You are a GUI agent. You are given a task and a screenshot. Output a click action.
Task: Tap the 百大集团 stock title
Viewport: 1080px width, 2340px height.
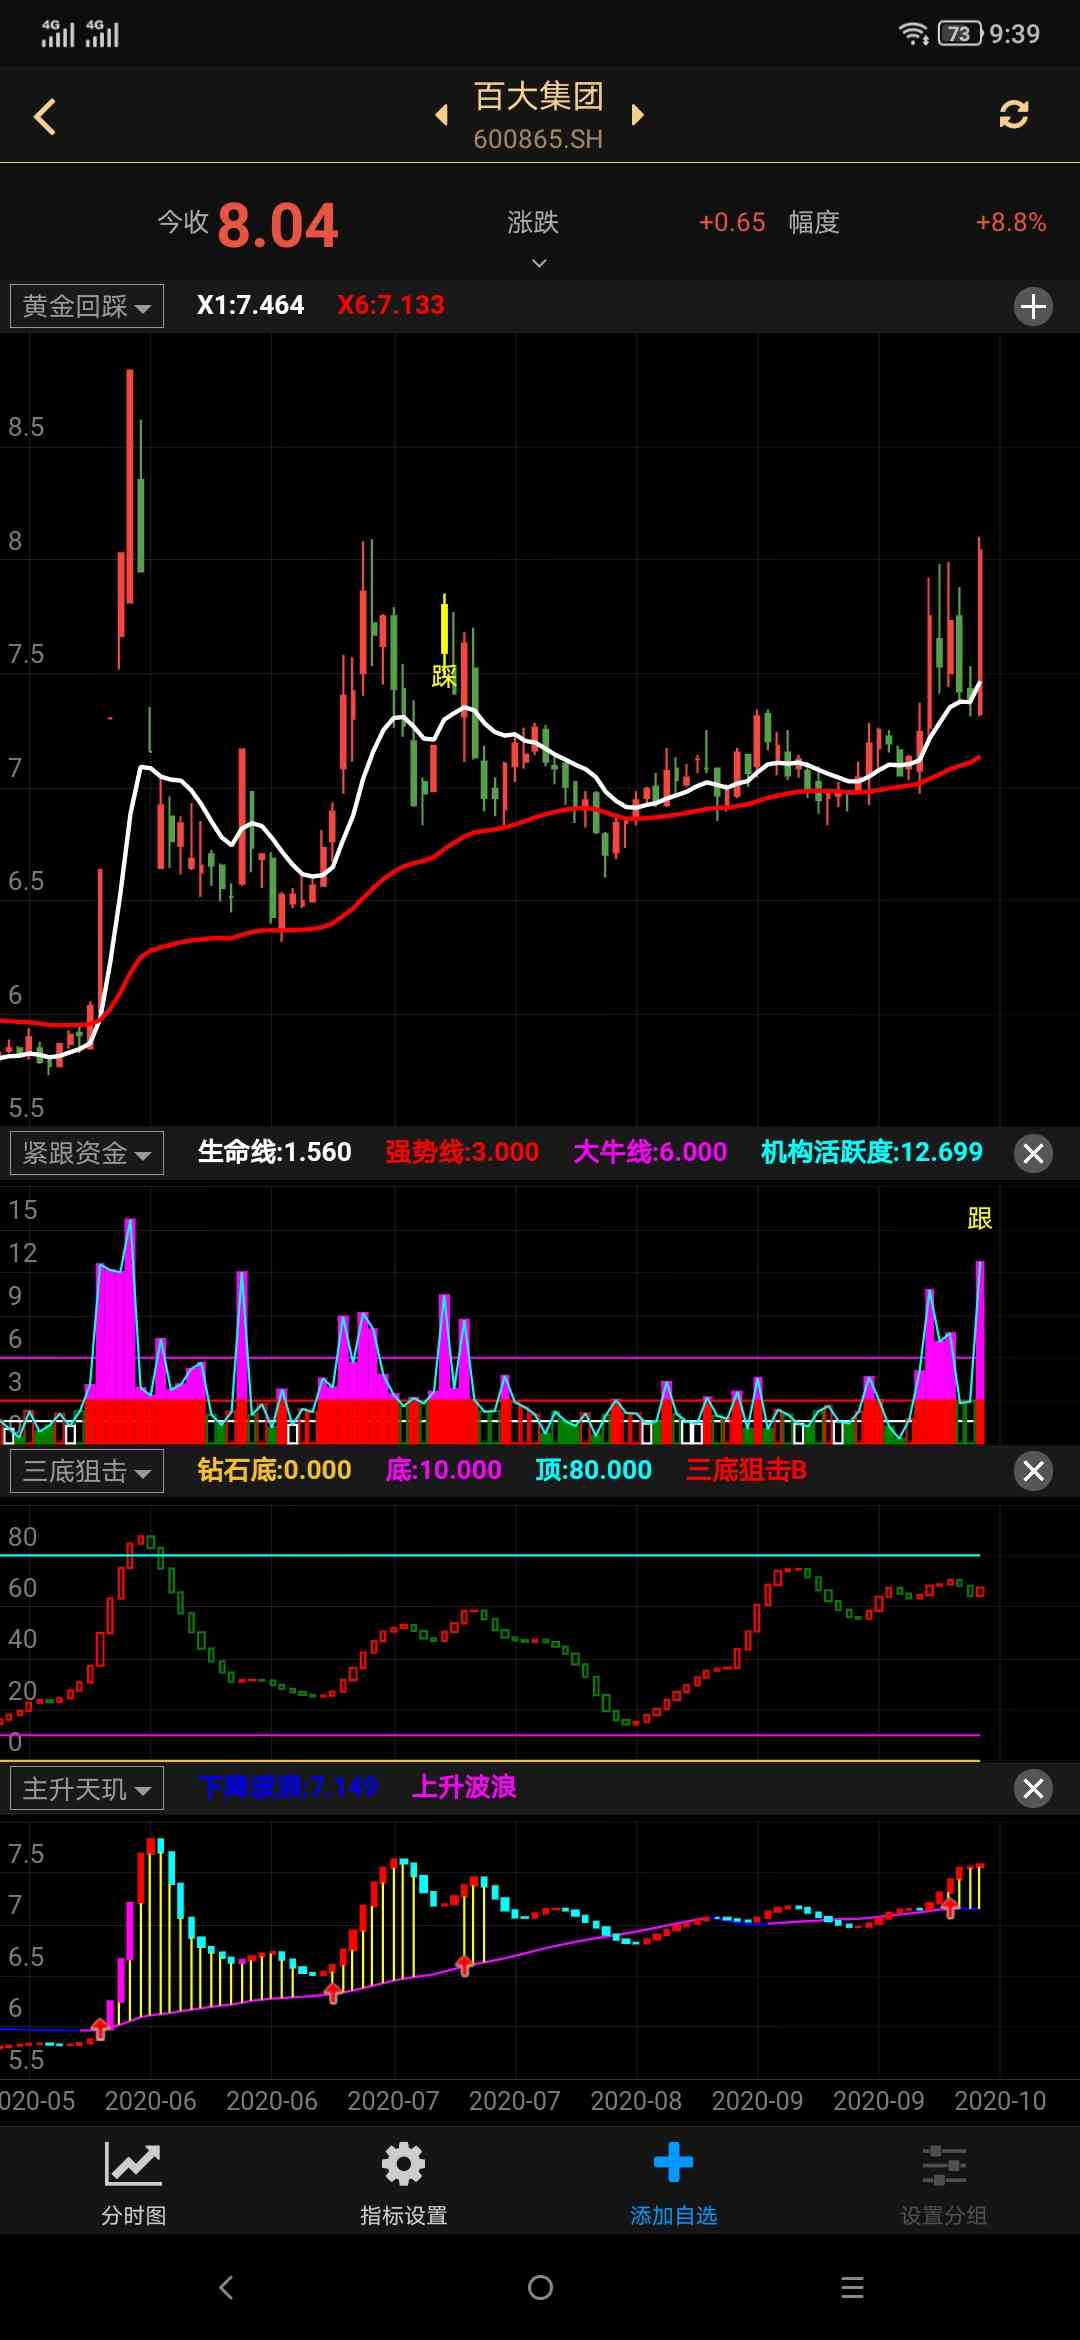click(x=538, y=97)
